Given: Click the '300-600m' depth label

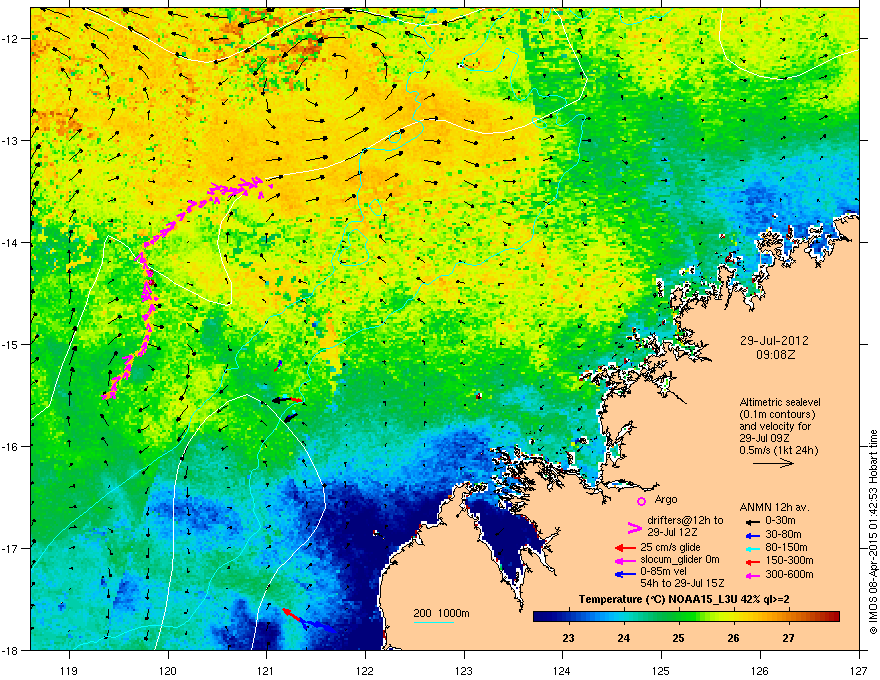Looking at the screenshot, I should 789,575.
